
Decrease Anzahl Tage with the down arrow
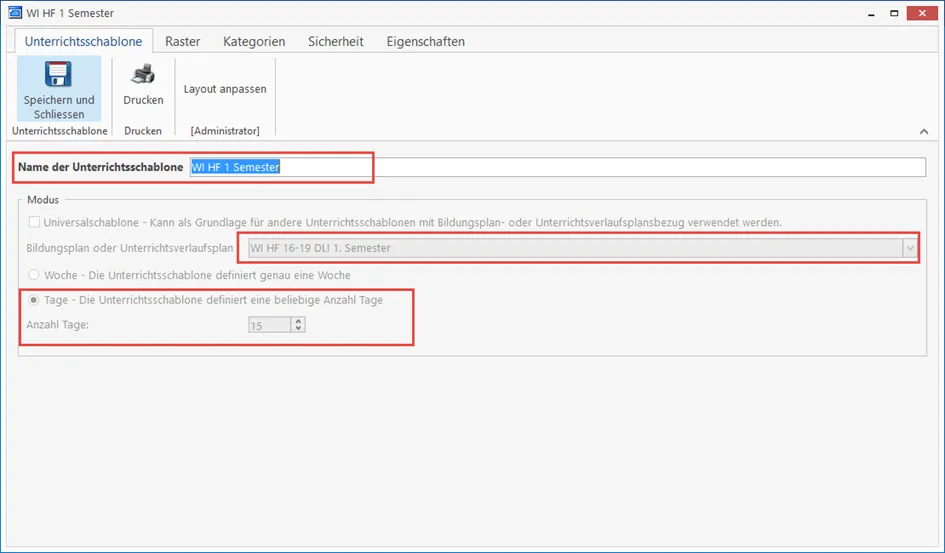click(x=298, y=329)
